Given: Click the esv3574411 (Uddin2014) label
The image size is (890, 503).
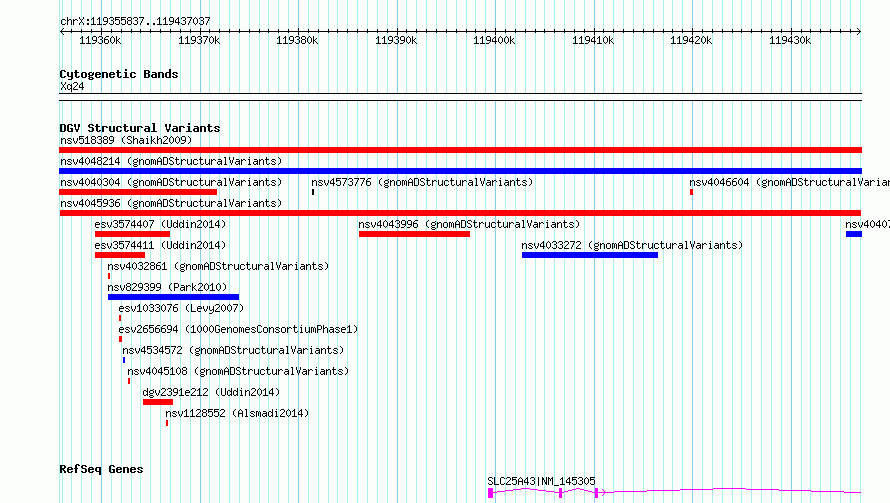Looking at the screenshot, I should tap(160, 245).
